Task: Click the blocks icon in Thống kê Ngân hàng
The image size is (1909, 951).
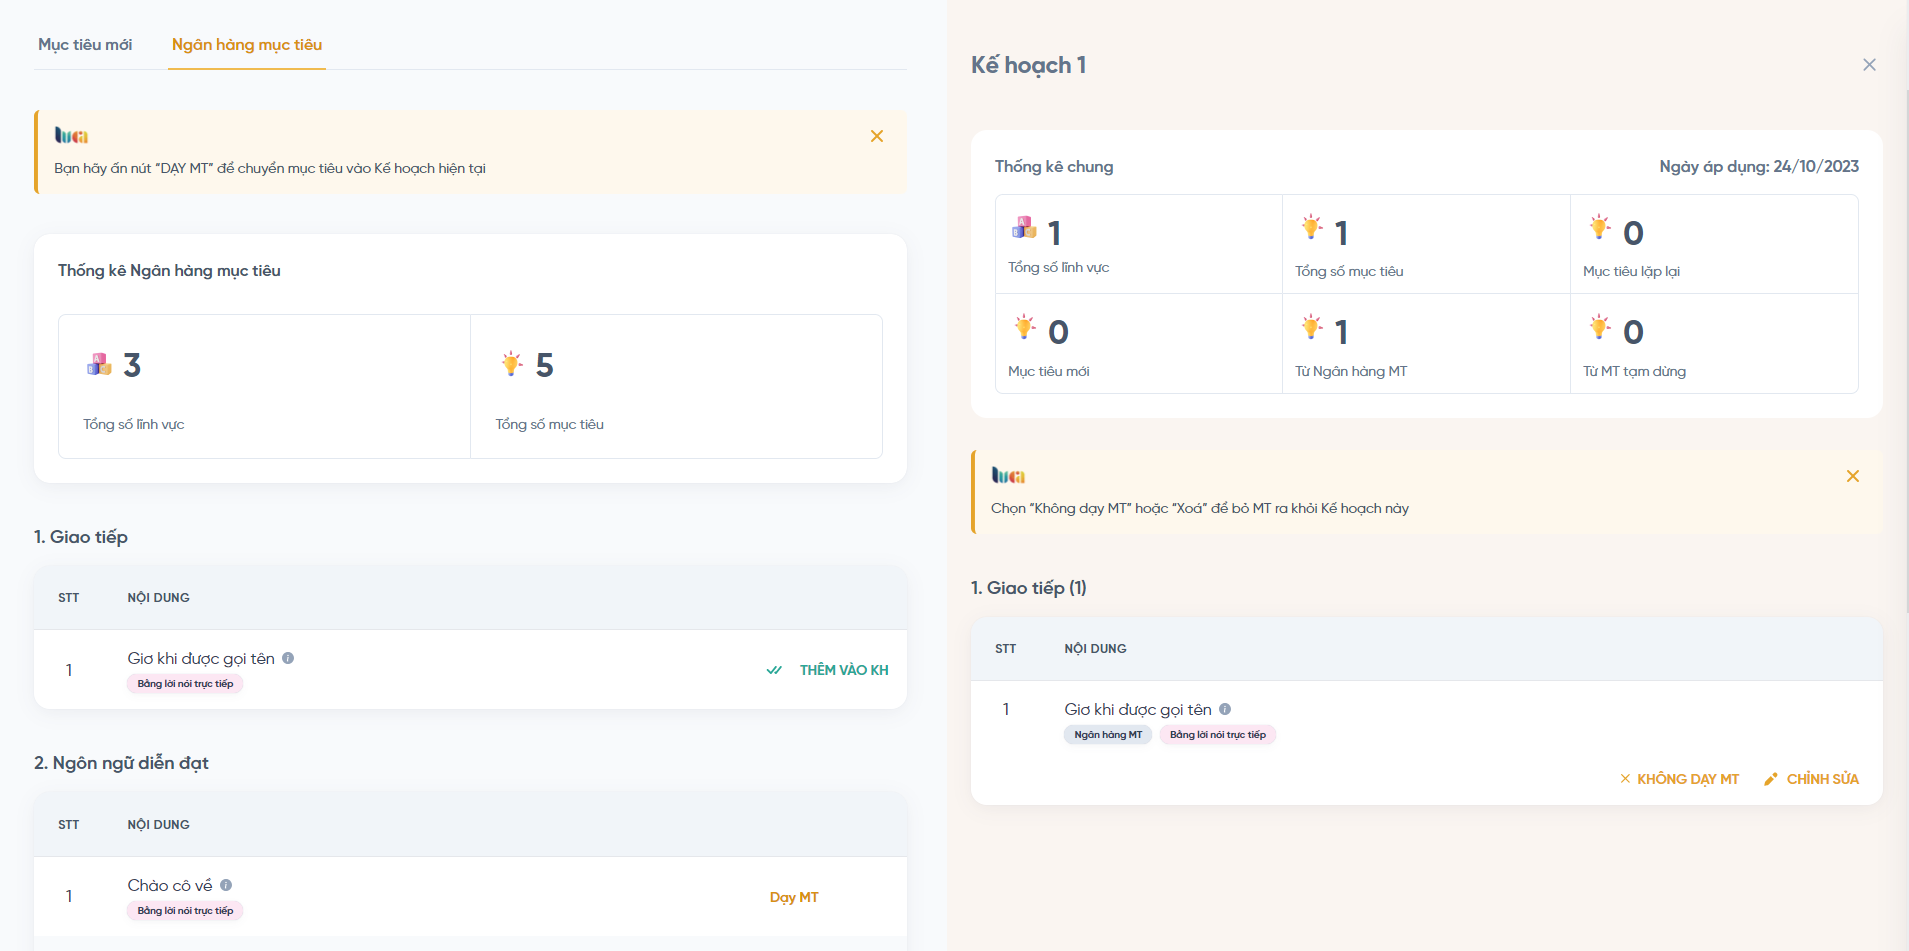Action: click(99, 364)
